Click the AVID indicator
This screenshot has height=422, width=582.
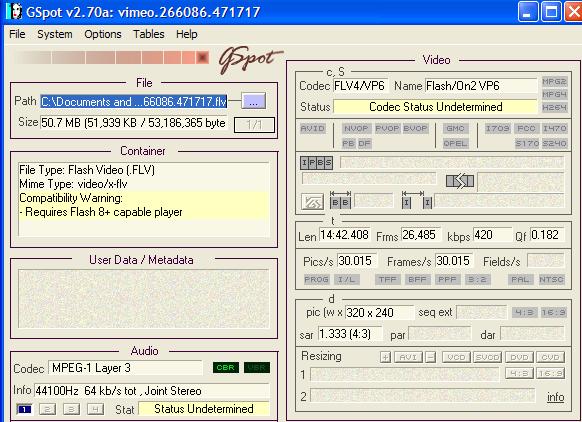[313, 128]
